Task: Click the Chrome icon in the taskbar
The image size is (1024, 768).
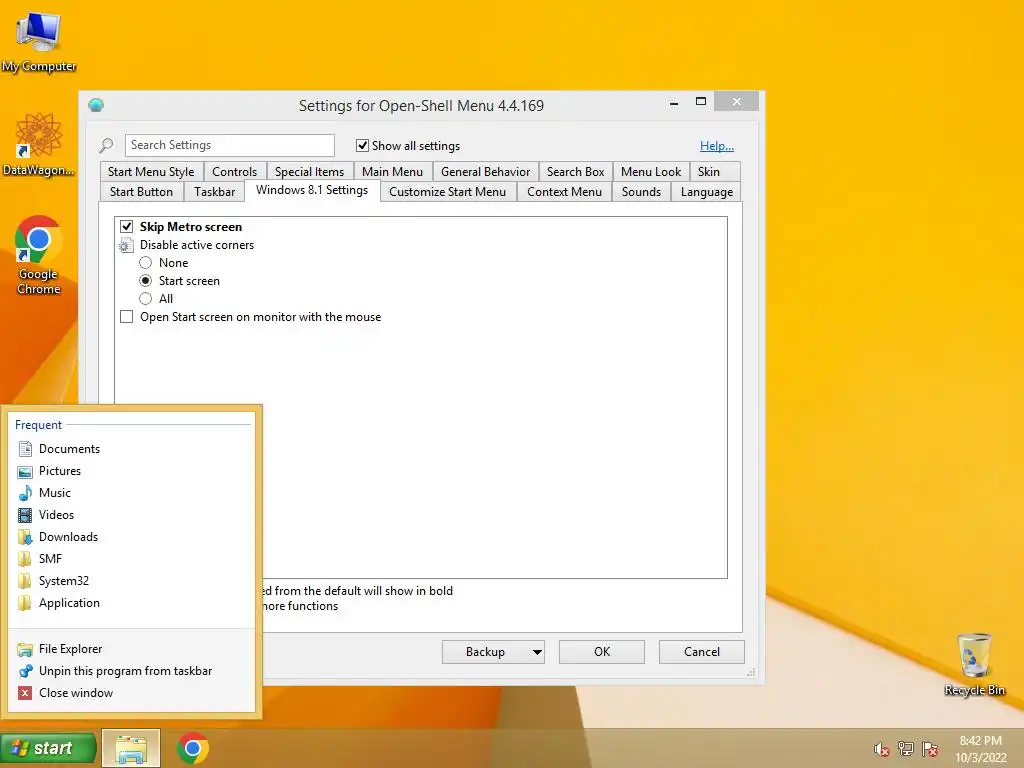Action: [193, 748]
